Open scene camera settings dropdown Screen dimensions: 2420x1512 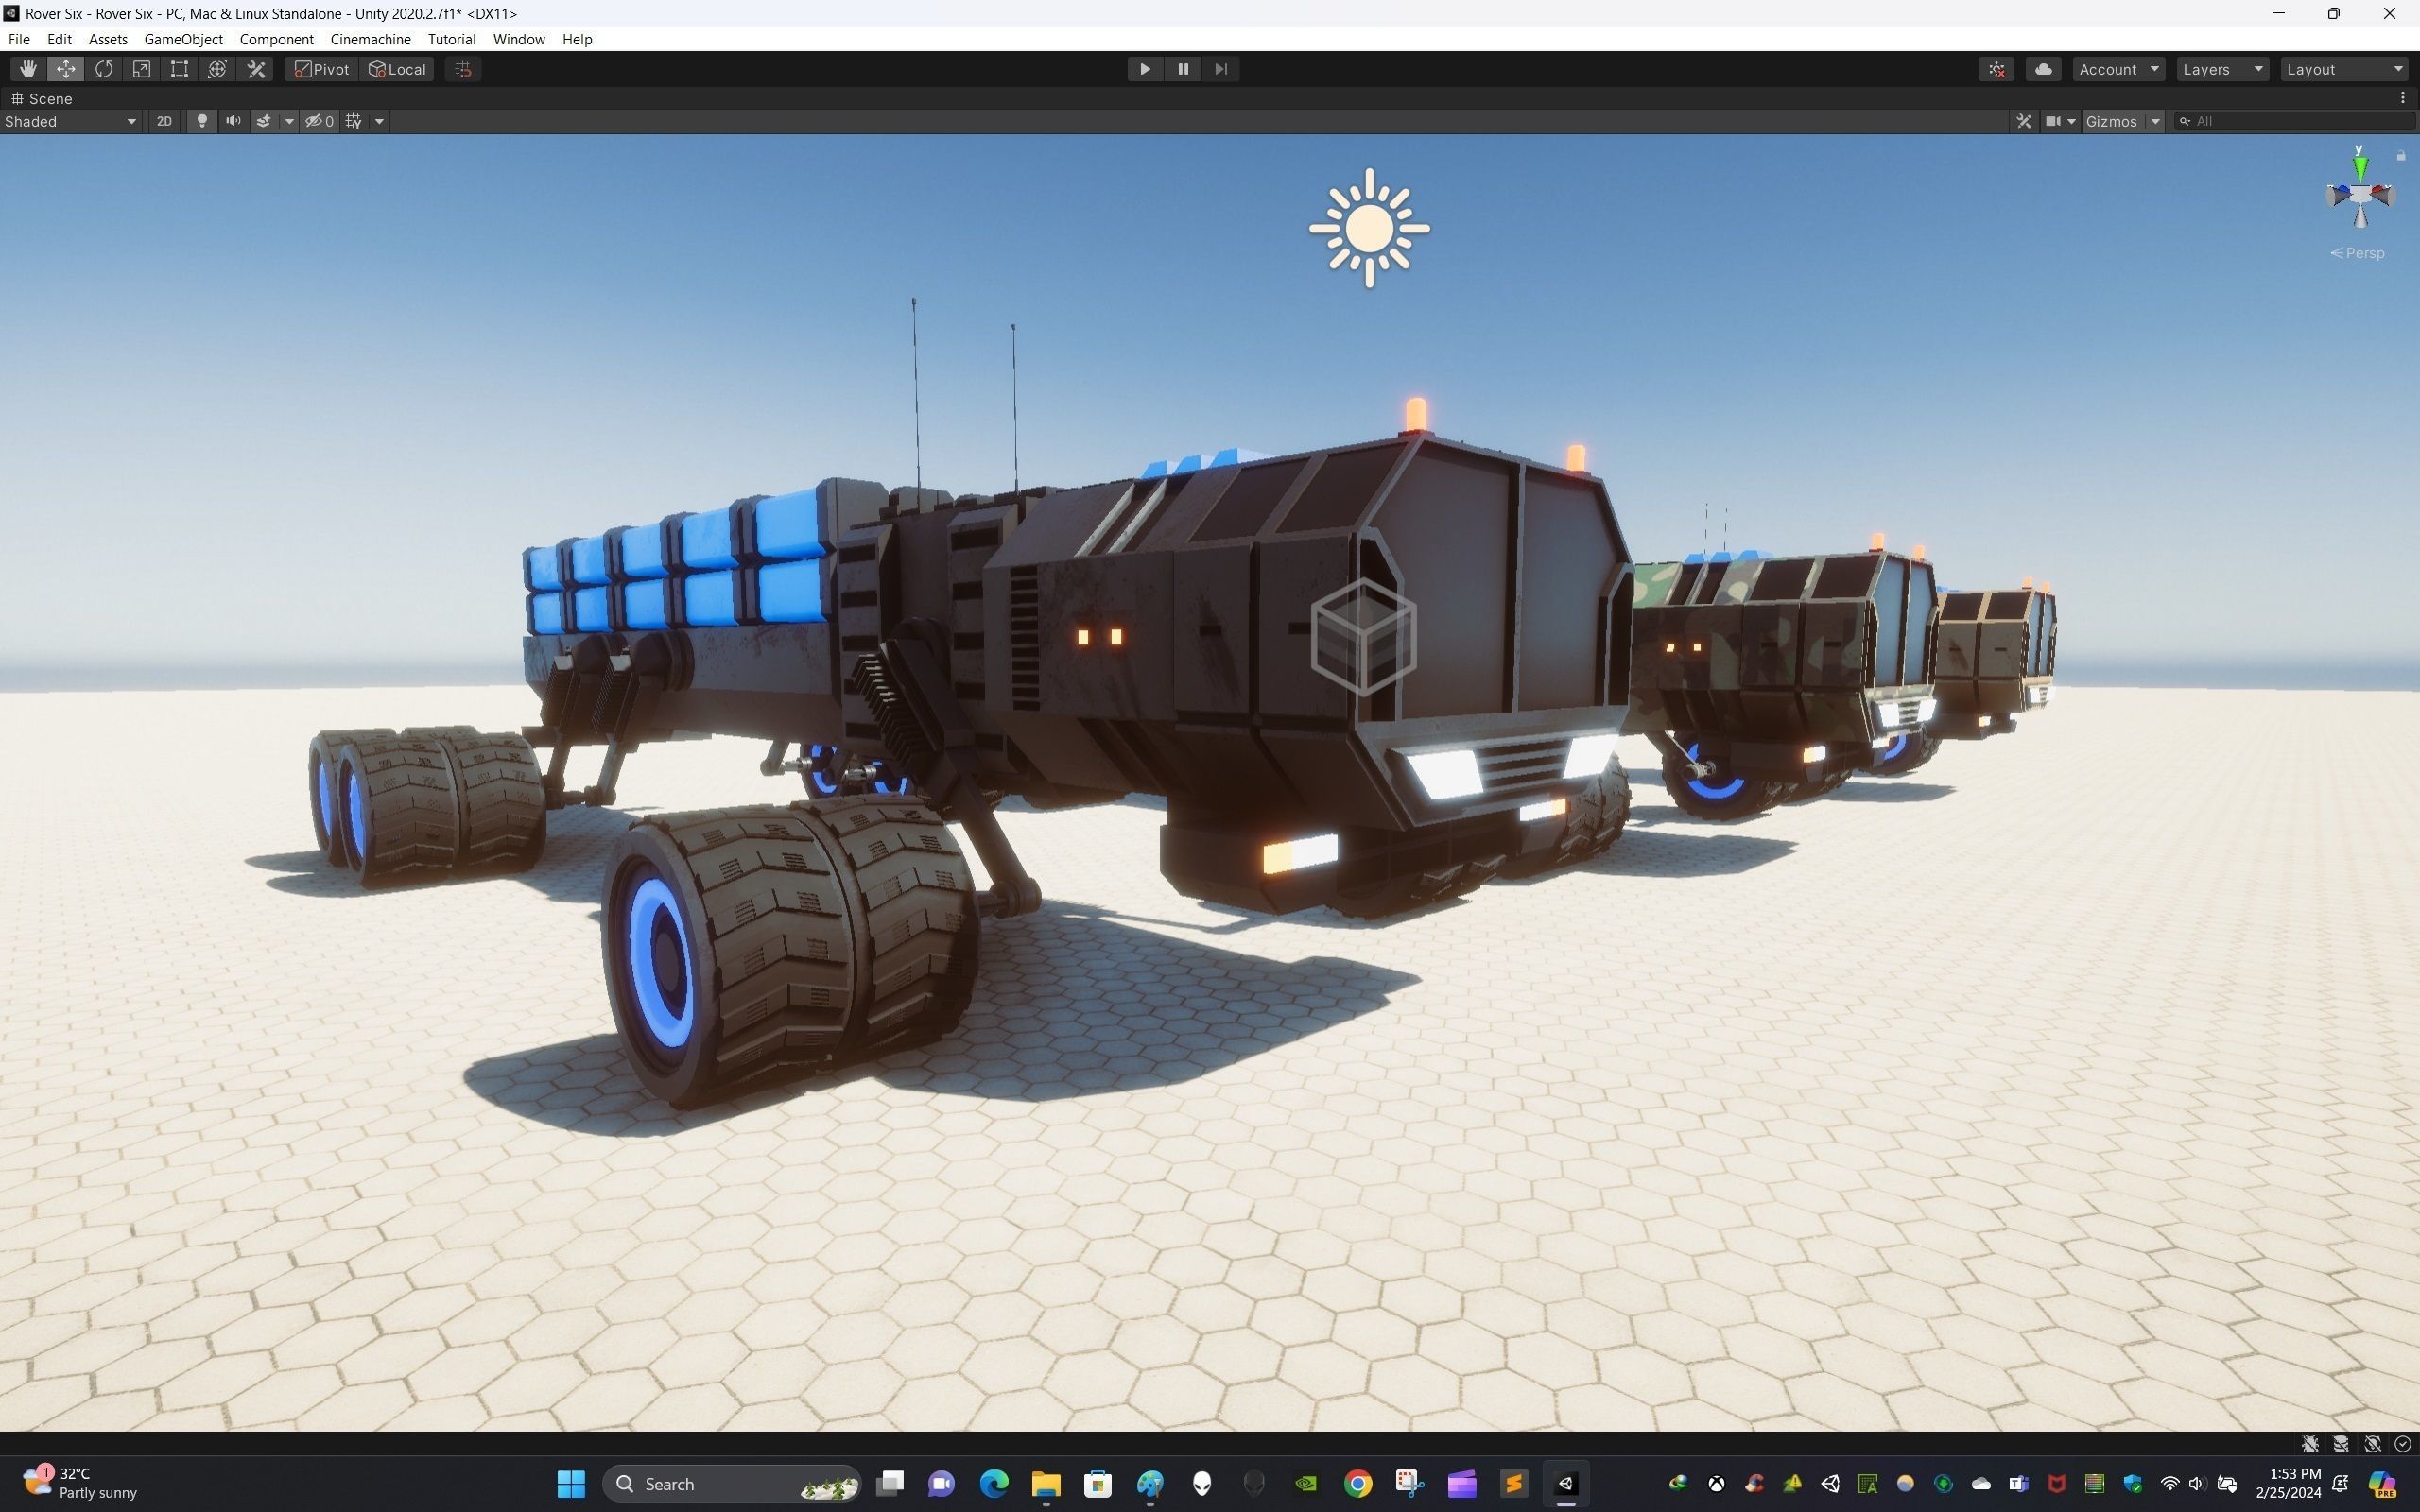click(2060, 121)
